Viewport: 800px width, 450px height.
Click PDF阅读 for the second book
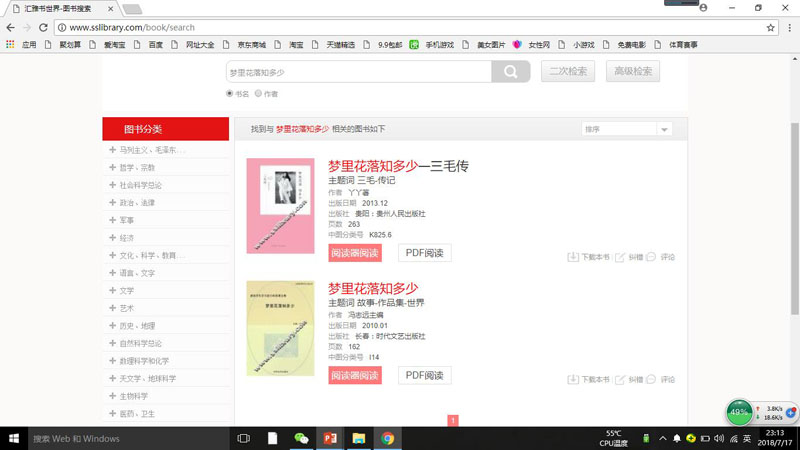pos(424,376)
